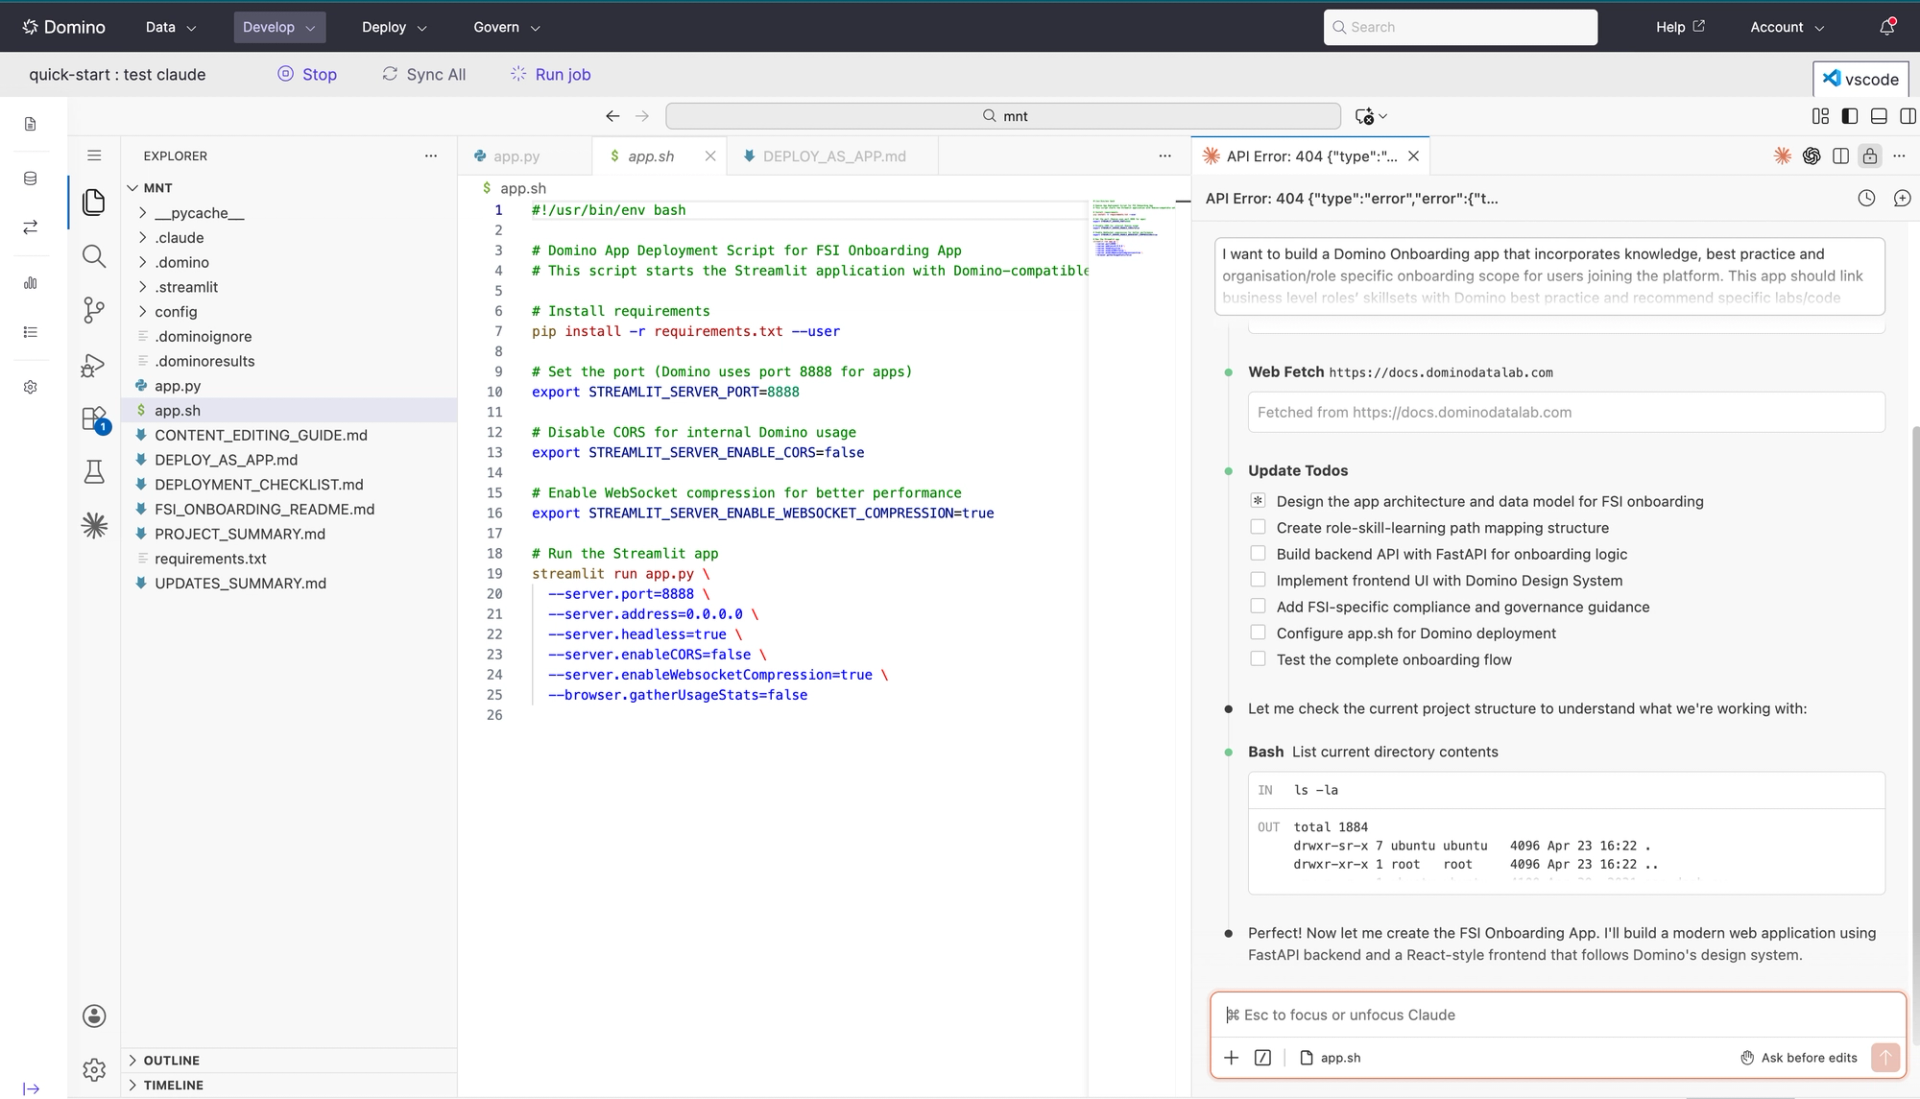Open Explorer panel more actions menu
This screenshot has width=1920, height=1099.
[431, 156]
